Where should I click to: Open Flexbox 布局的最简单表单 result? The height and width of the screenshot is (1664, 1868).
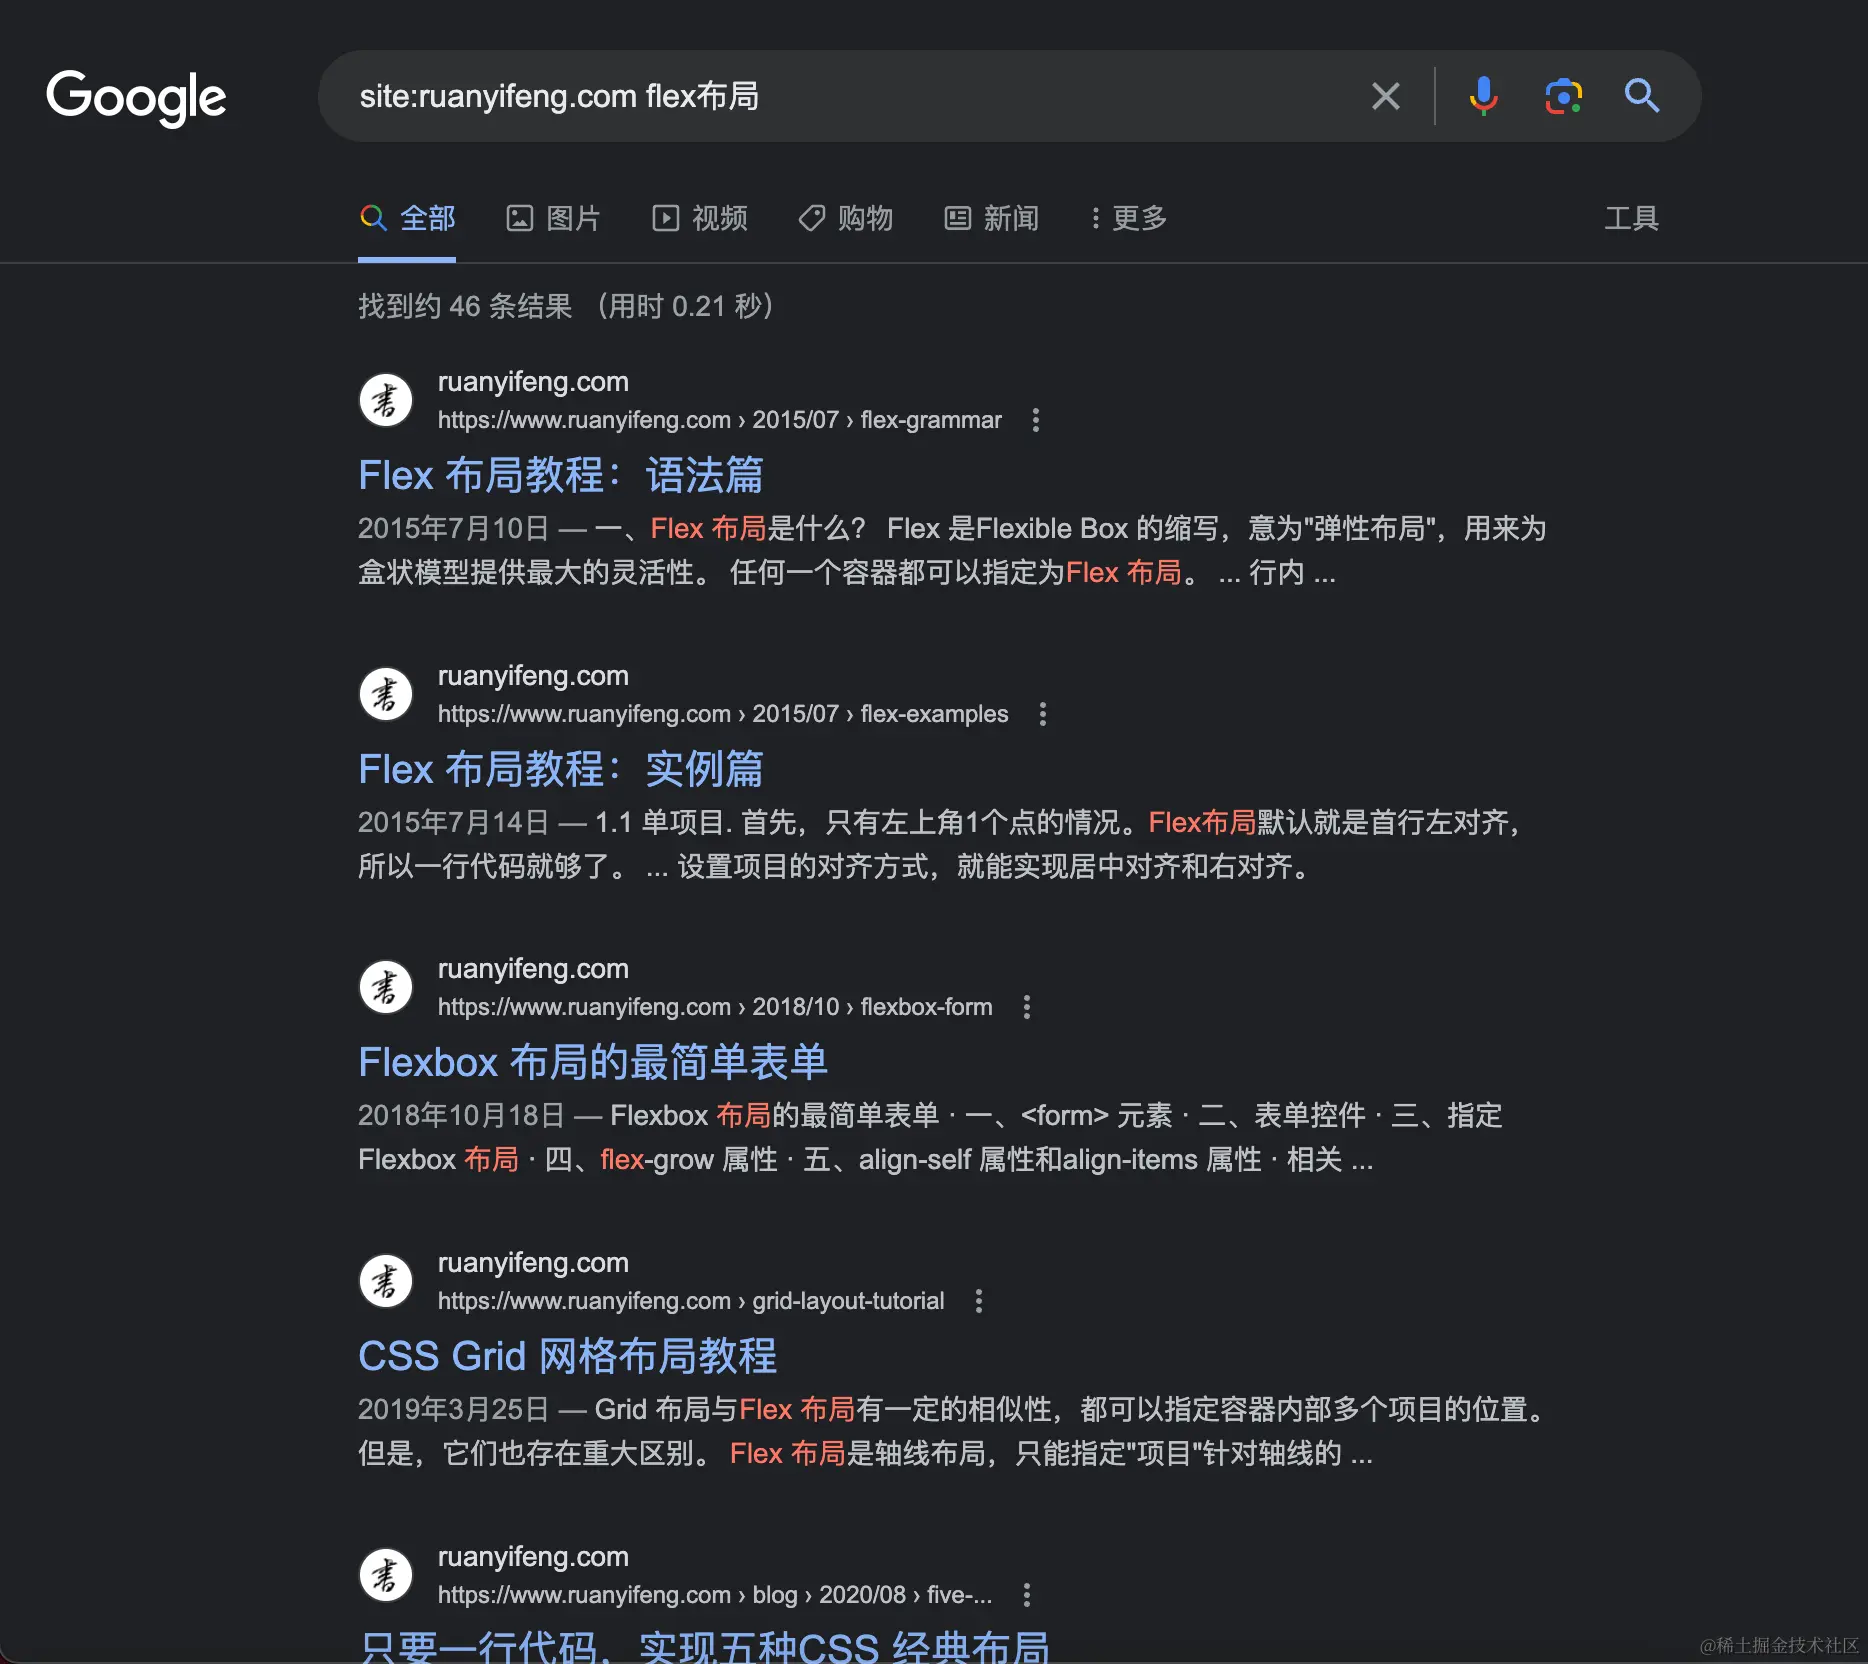(x=593, y=1062)
